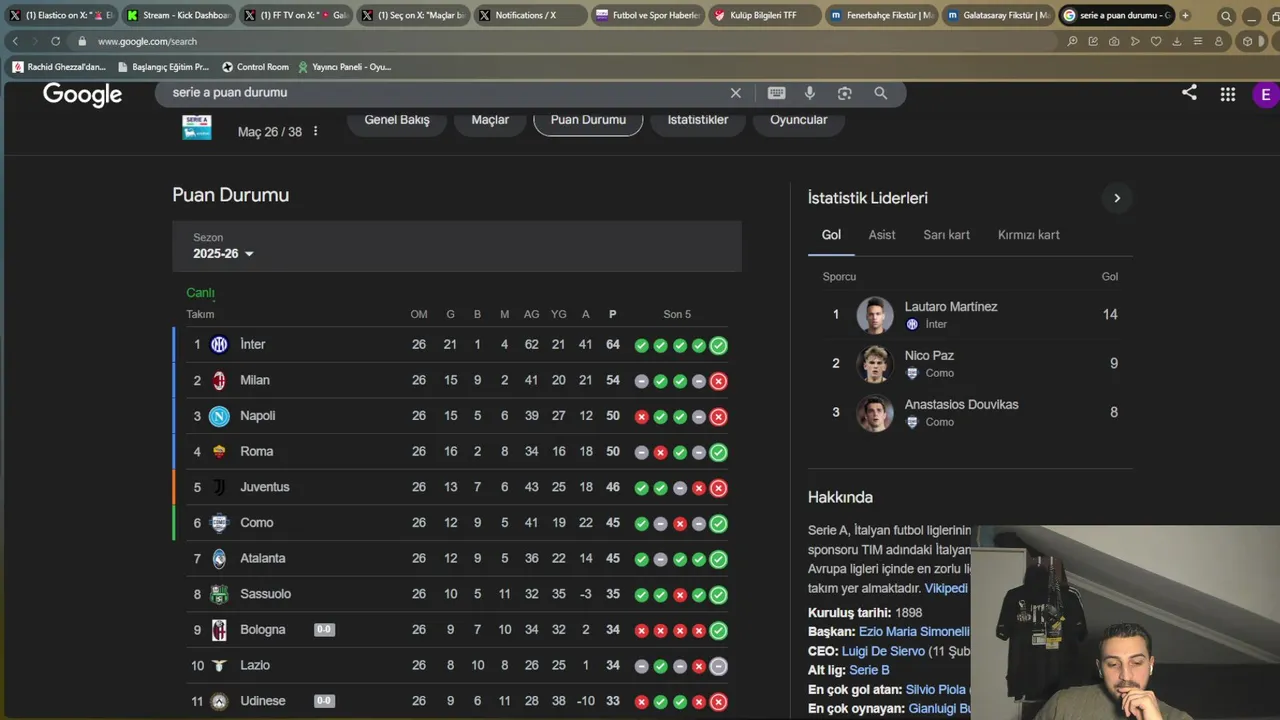Image resolution: width=1280 pixels, height=720 pixels.
Task: Click the Napoli club crest in the table
Action: tap(219, 416)
